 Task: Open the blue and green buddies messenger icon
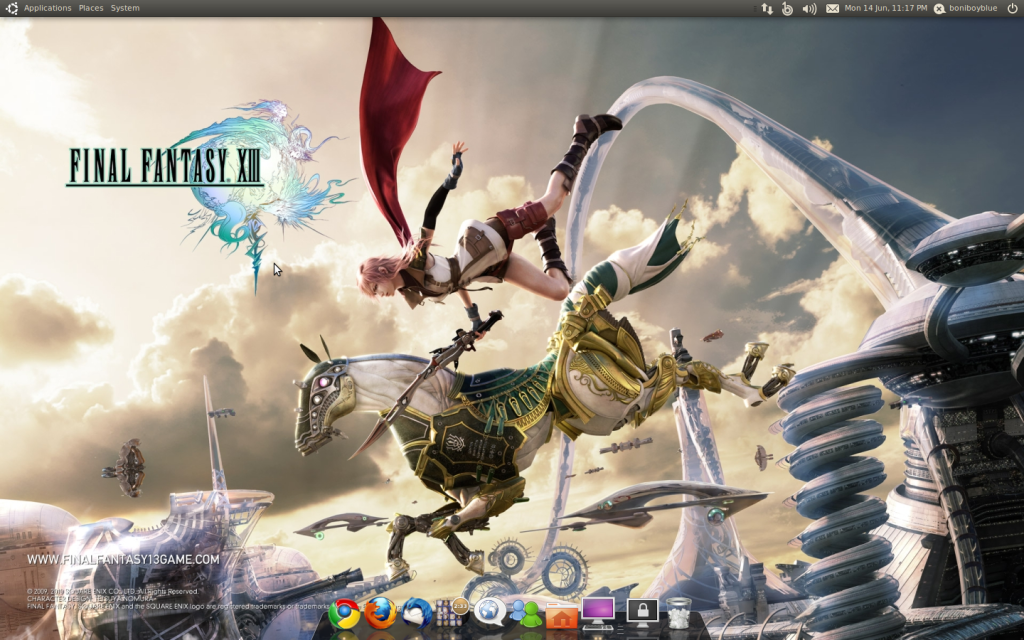click(x=526, y=614)
